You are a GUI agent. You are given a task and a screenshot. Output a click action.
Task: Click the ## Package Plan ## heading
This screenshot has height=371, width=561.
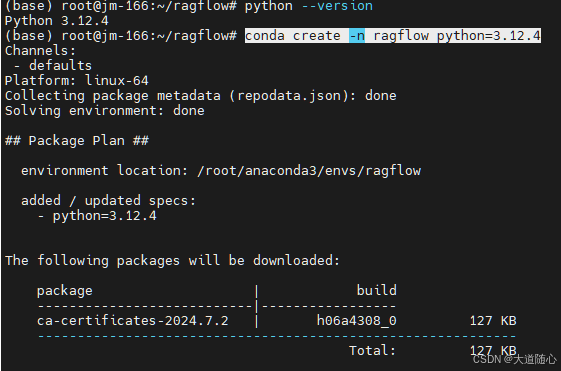tap(77, 141)
